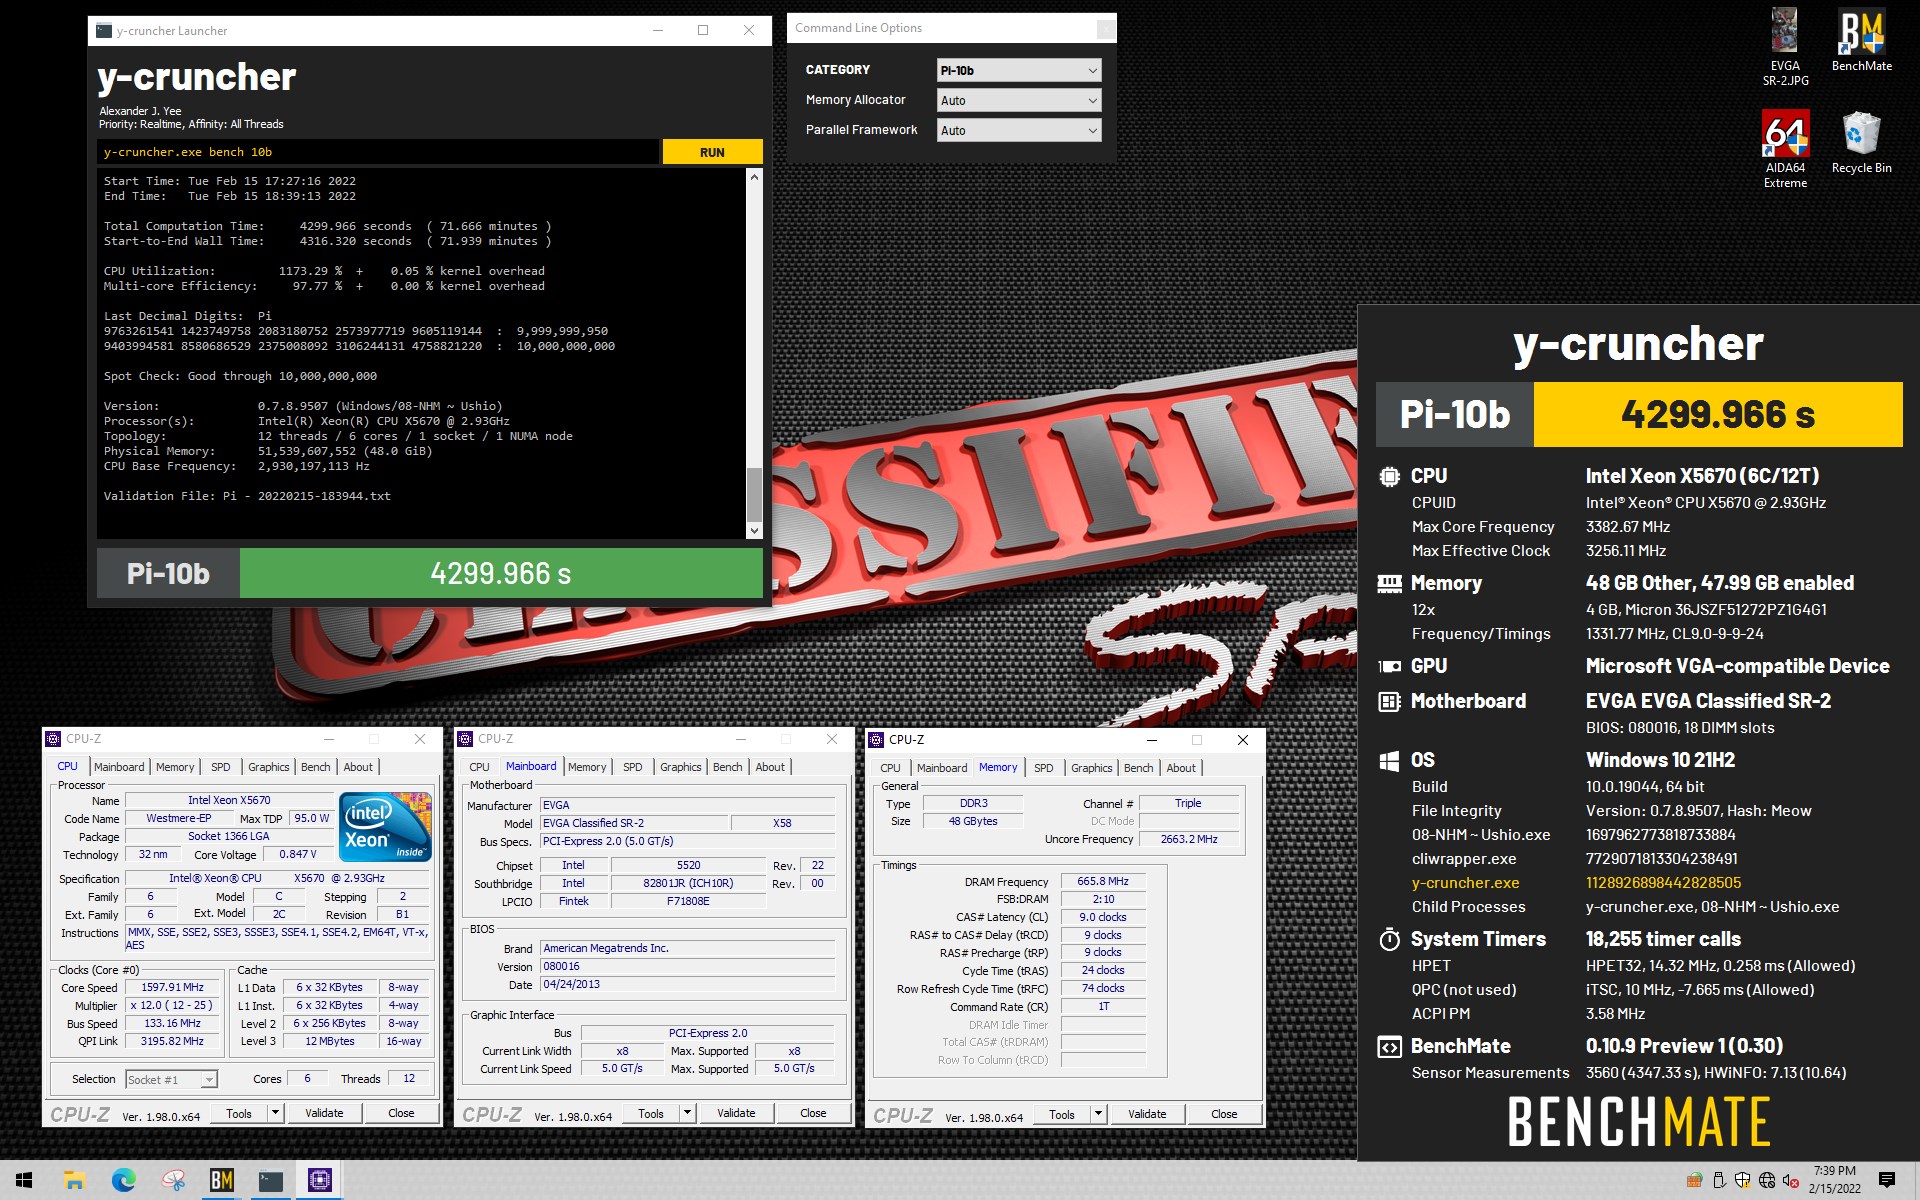Open Windows Security shield tray icon
Screen dimensions: 1920x1200
[x=1743, y=1181]
